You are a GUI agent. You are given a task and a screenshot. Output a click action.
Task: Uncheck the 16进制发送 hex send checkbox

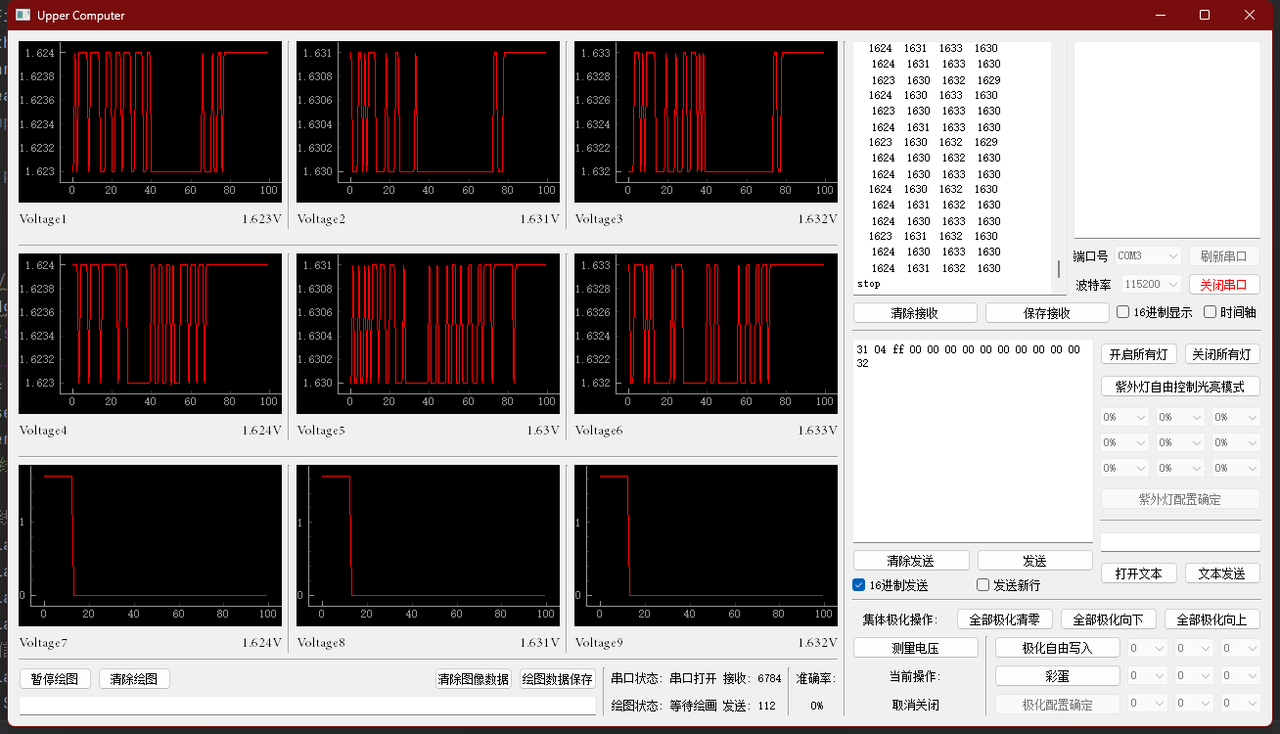click(858, 585)
